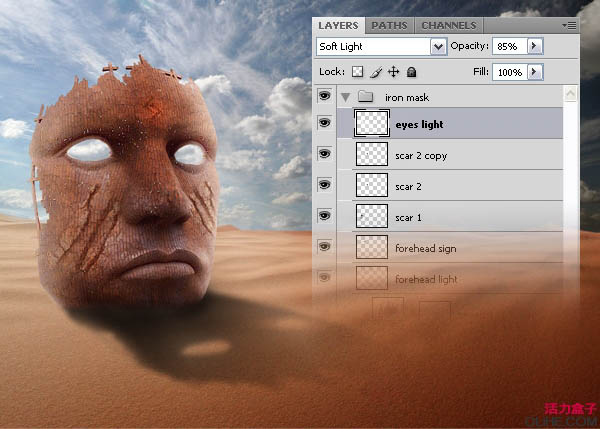Click the iron mask folder icon
Viewport: 600px width, 429px height.
(x=365, y=96)
